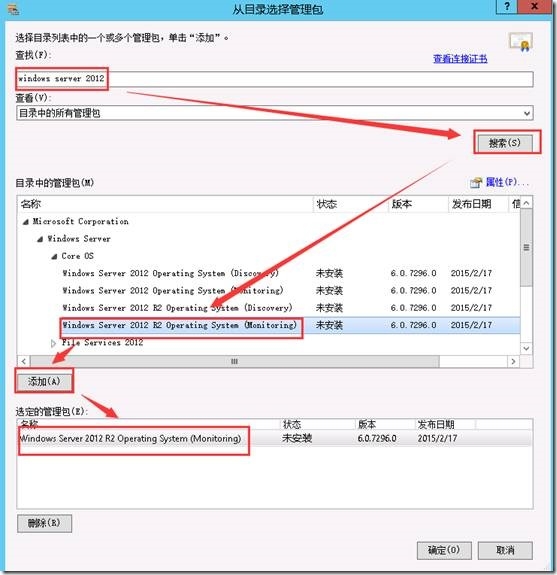The height and width of the screenshot is (575, 557).
Task: Click the 搜索(S) search button
Action: 505,143
